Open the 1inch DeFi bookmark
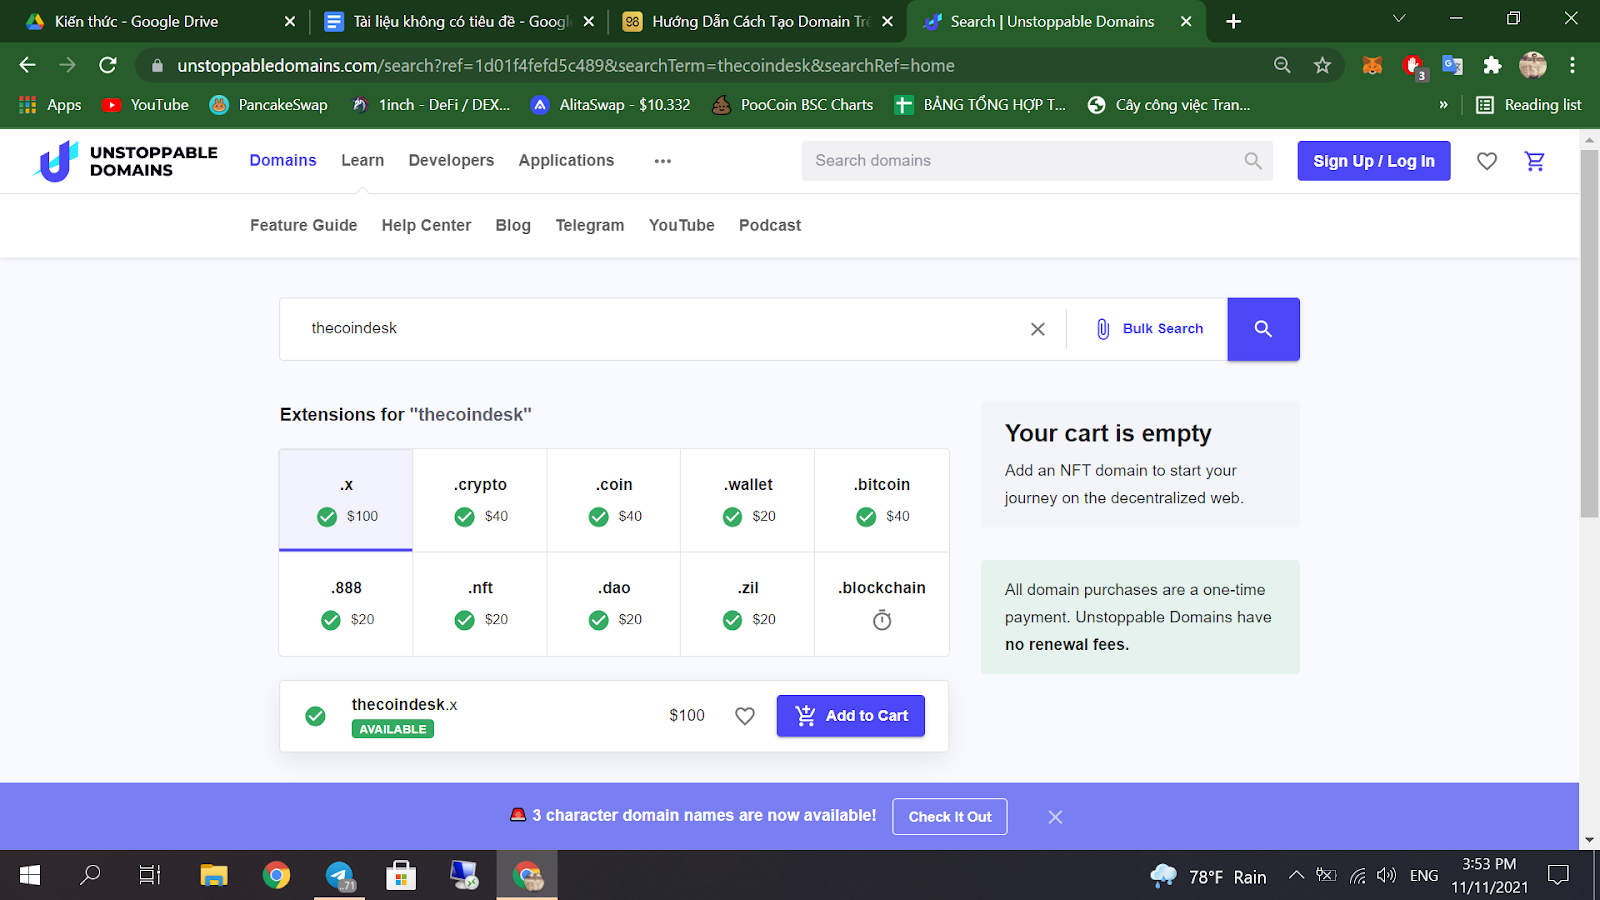Image resolution: width=1600 pixels, height=900 pixels. 431,104
